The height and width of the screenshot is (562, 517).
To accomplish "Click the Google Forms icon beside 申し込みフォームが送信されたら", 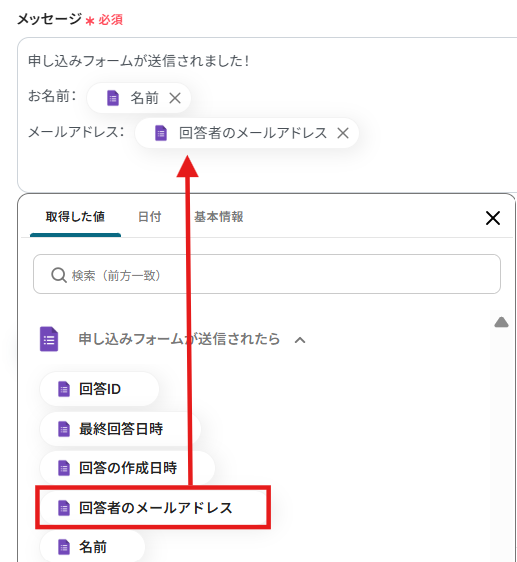I will (49, 339).
